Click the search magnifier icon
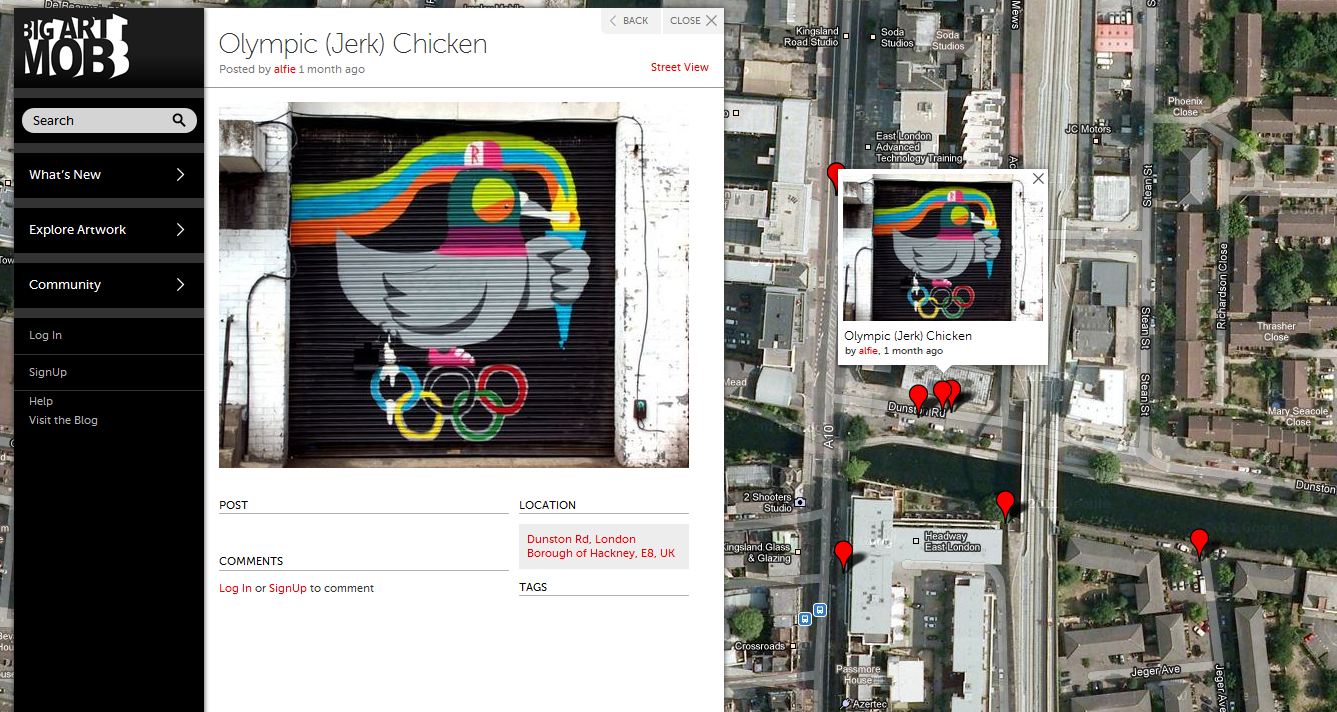Viewport: 1337px width, 712px height. pyautogui.click(x=179, y=120)
